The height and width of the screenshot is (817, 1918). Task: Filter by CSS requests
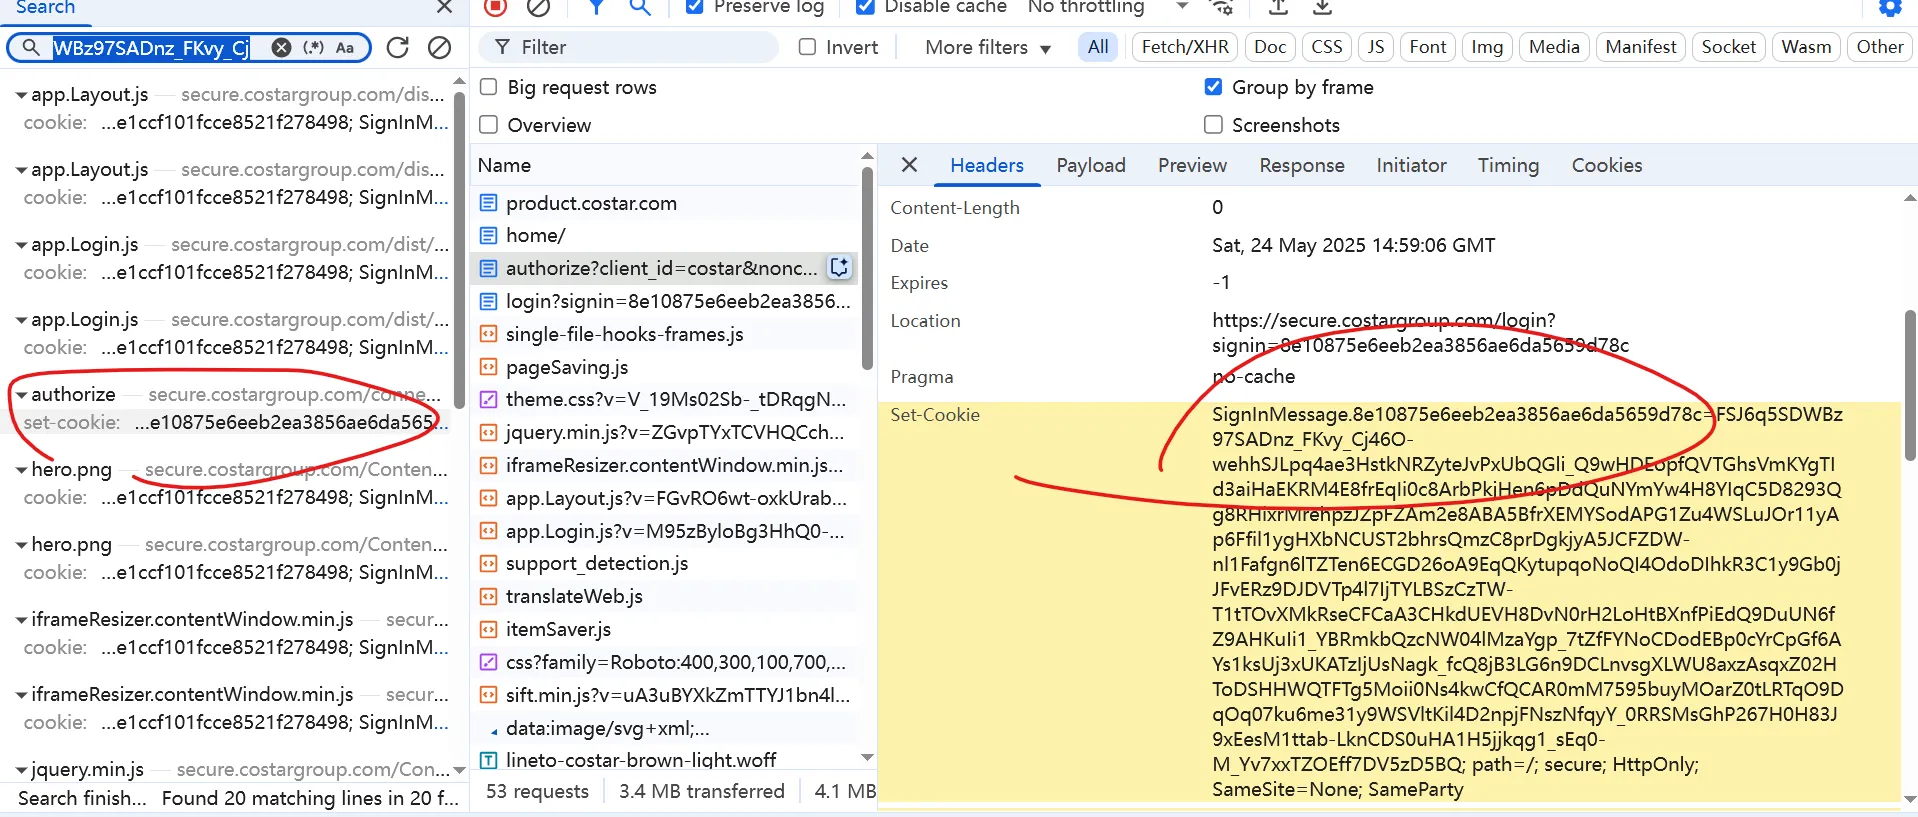click(1327, 47)
